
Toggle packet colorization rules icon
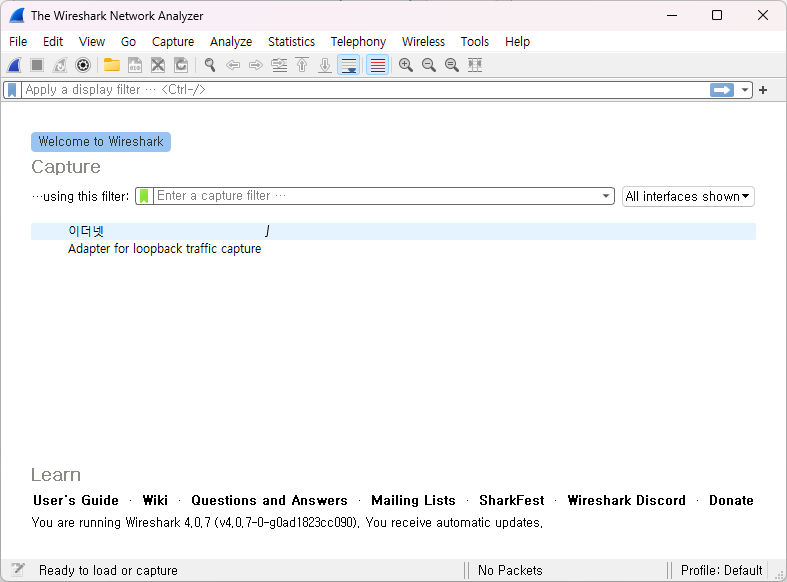(x=377, y=65)
